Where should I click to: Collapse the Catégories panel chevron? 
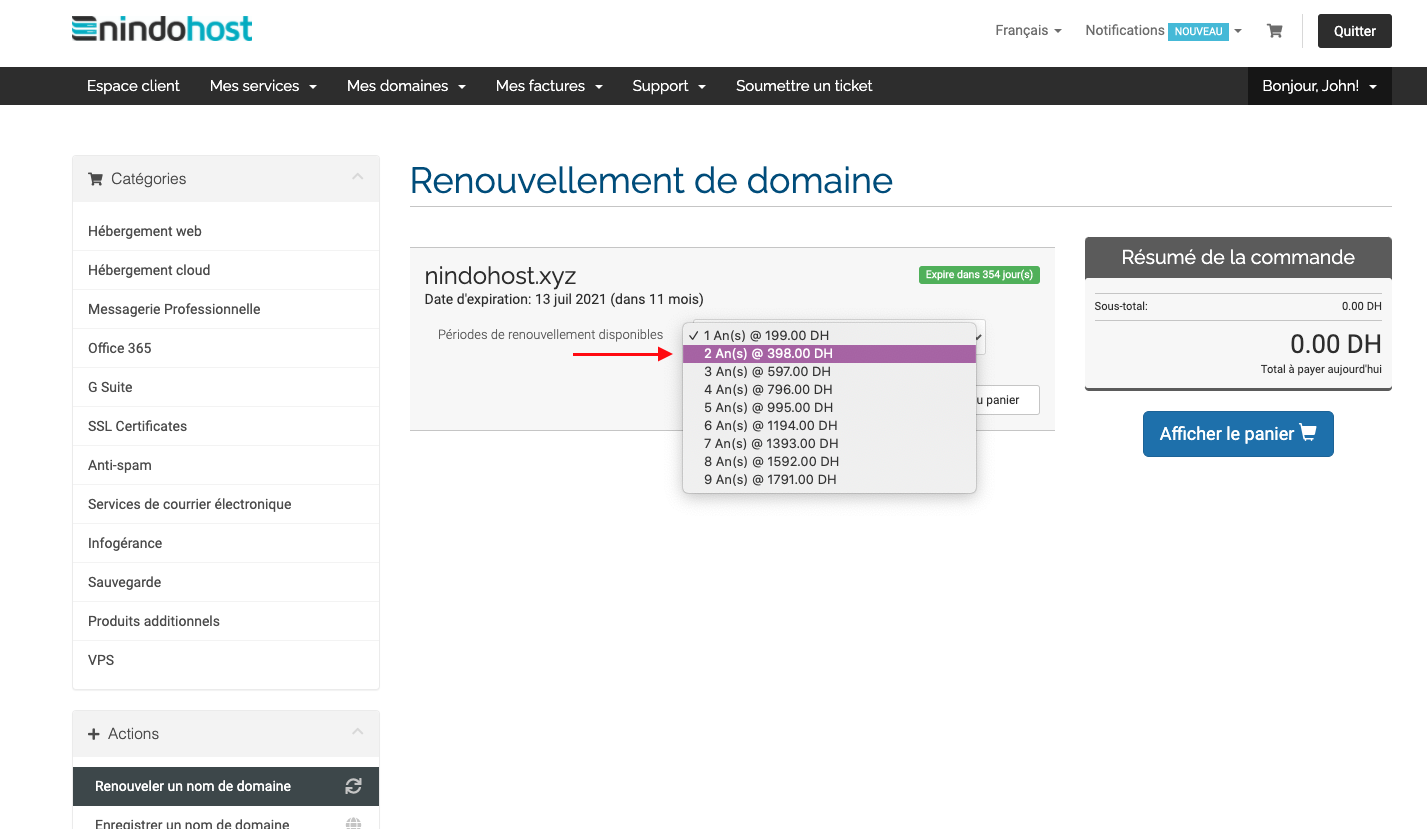(x=358, y=178)
